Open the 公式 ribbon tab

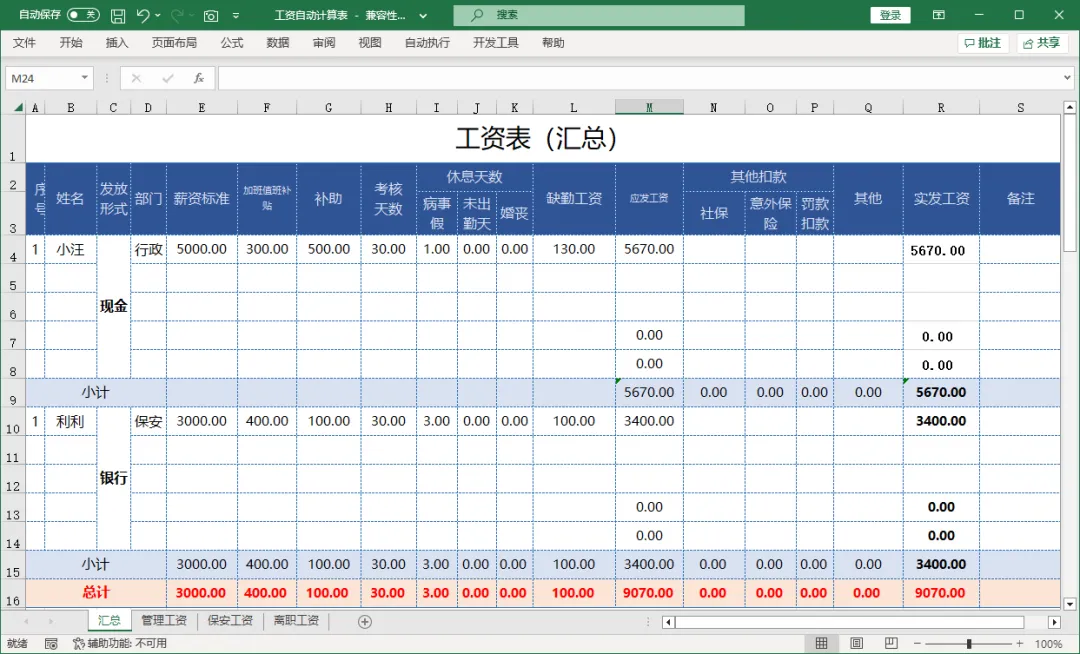(232, 43)
